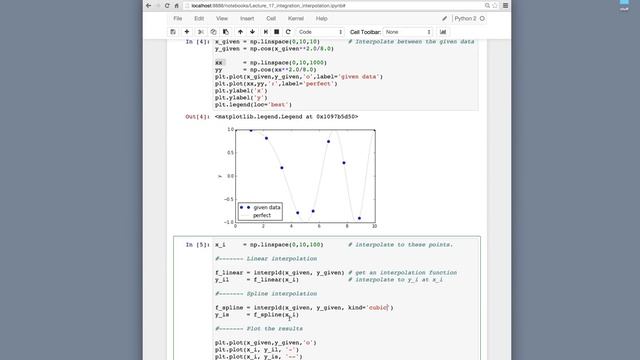Cut selected cell using scissors icon
This screenshot has width=640, height=360.
click(200, 32)
